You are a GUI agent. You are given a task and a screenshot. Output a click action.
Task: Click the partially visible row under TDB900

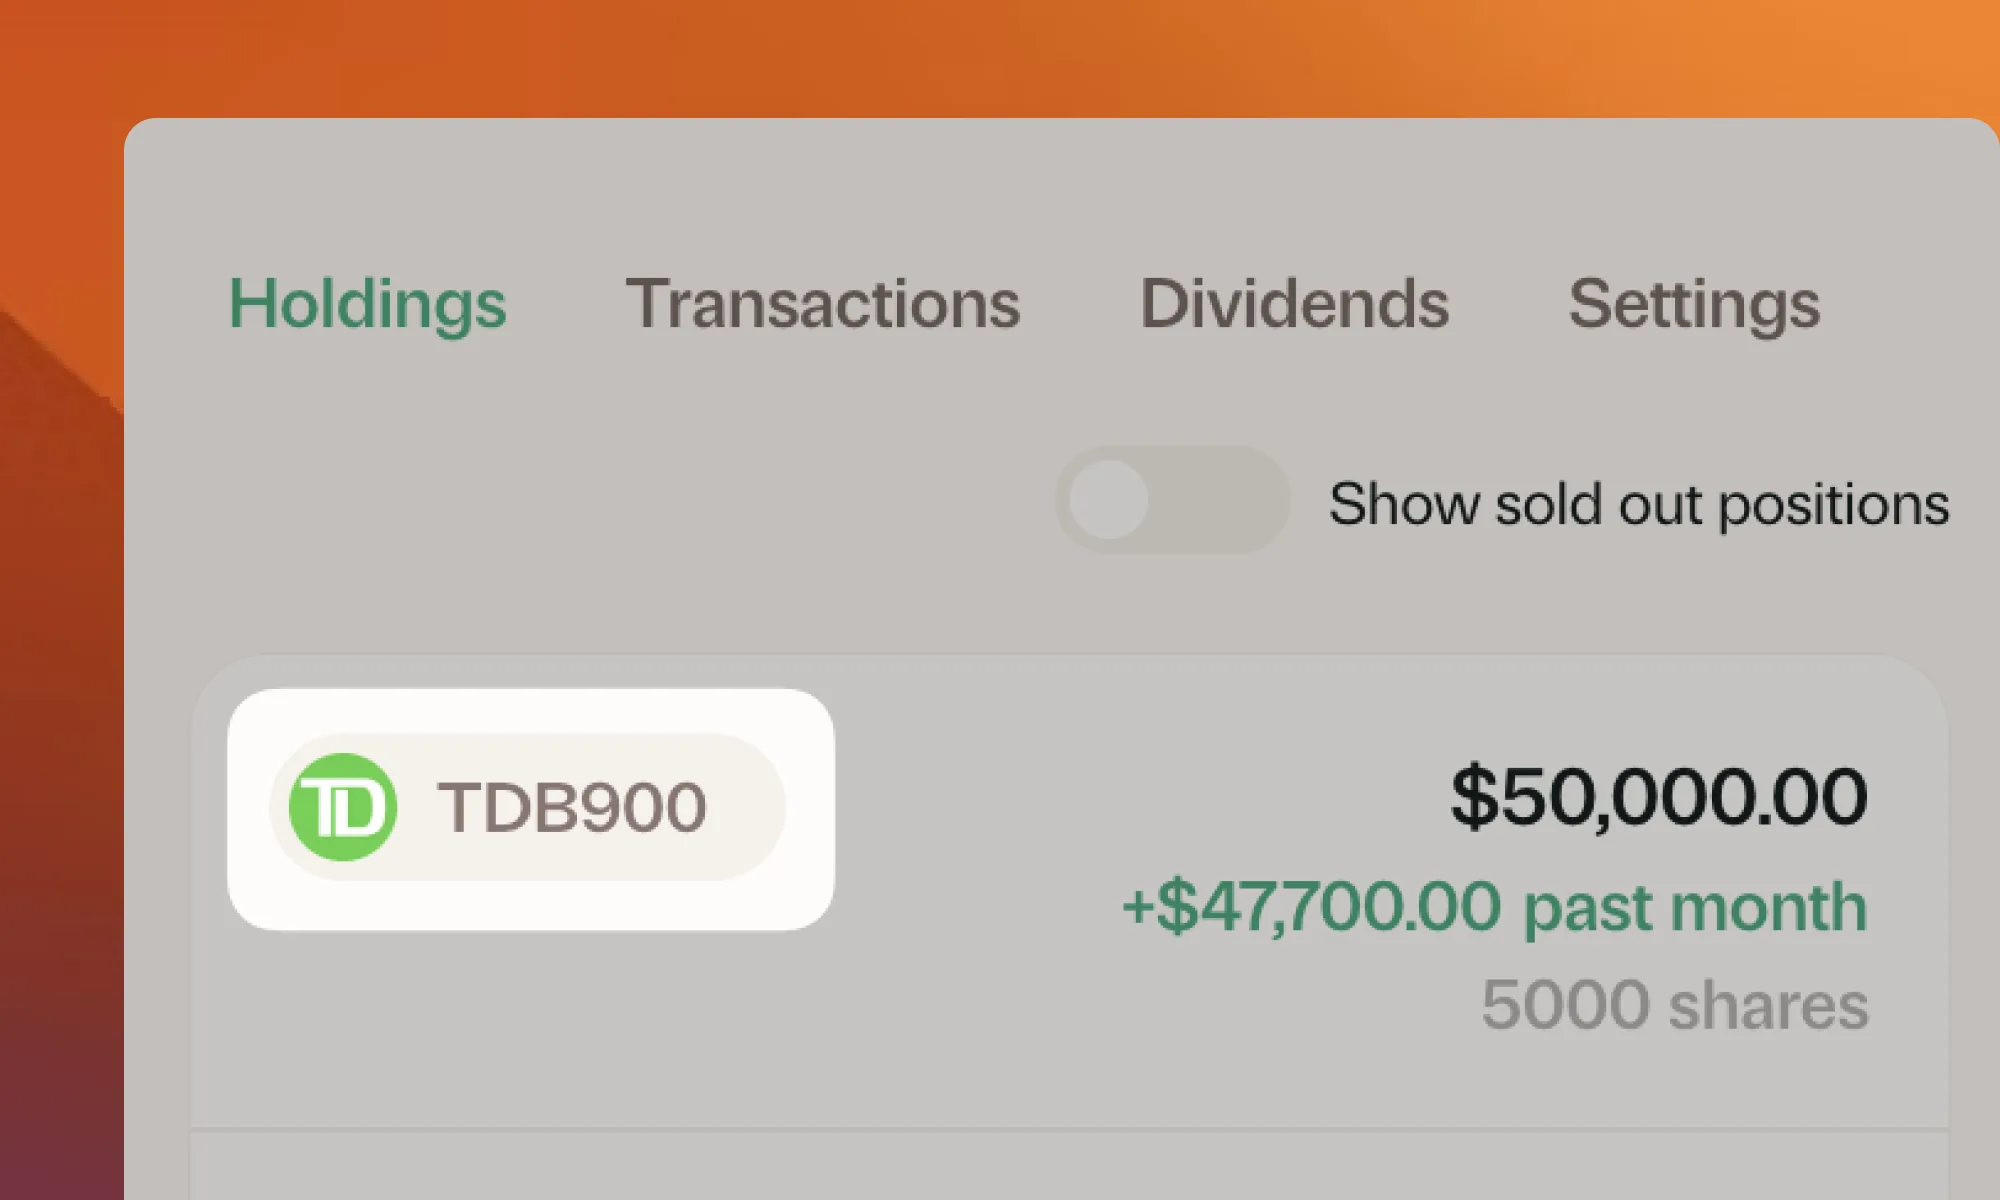point(1068,1168)
